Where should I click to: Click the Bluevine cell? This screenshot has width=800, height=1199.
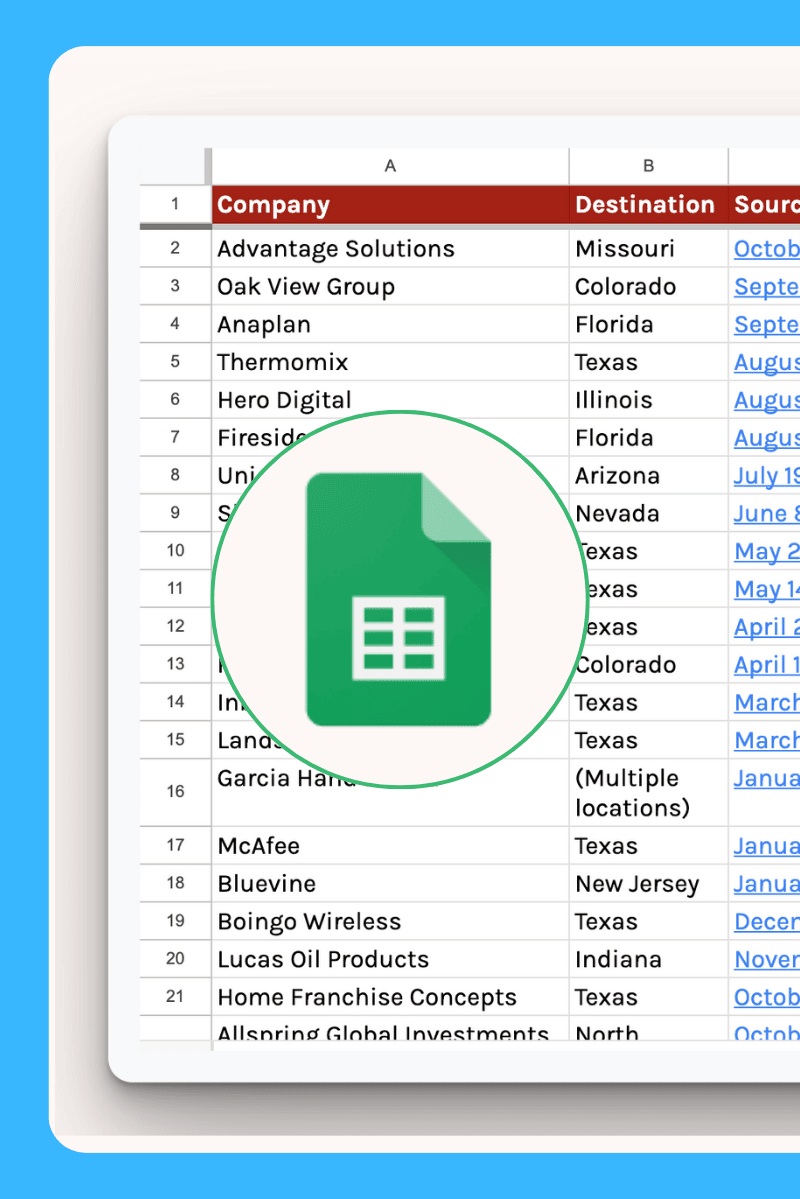coord(390,883)
